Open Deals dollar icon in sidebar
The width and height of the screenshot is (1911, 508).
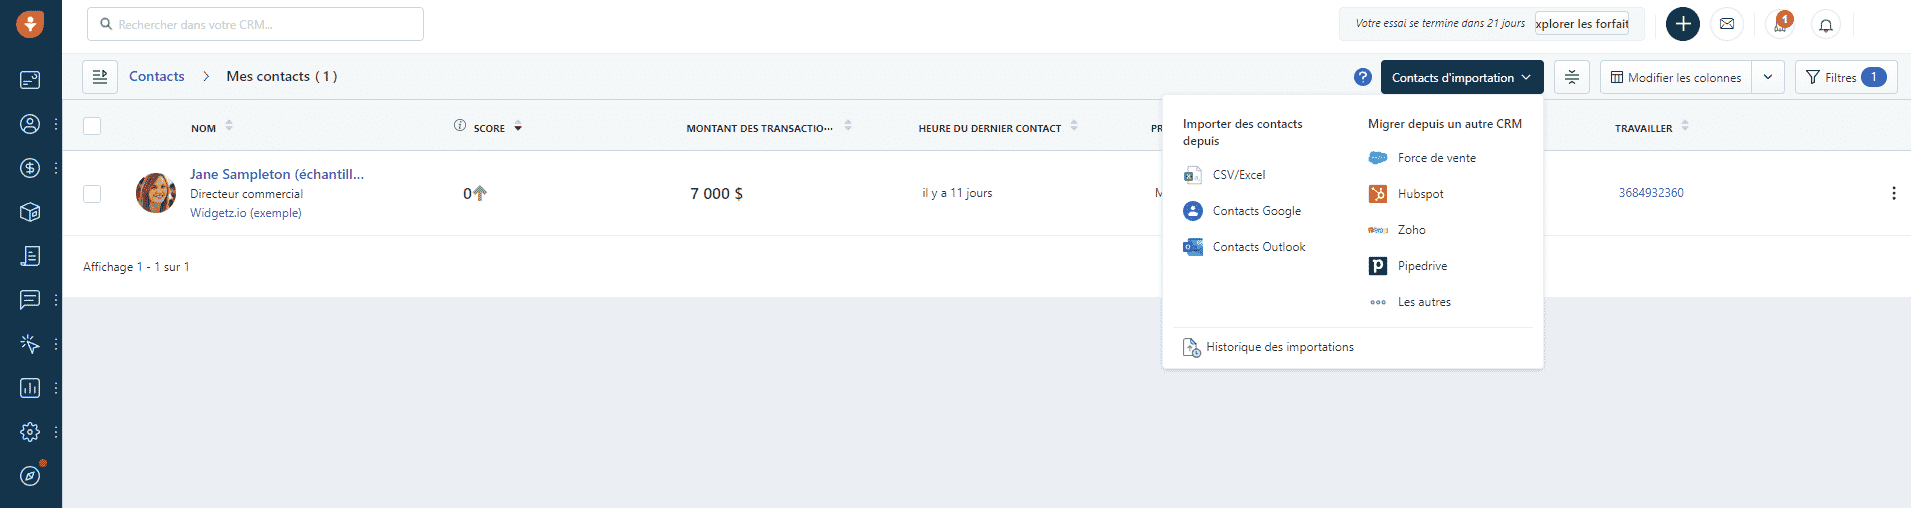tap(30, 168)
